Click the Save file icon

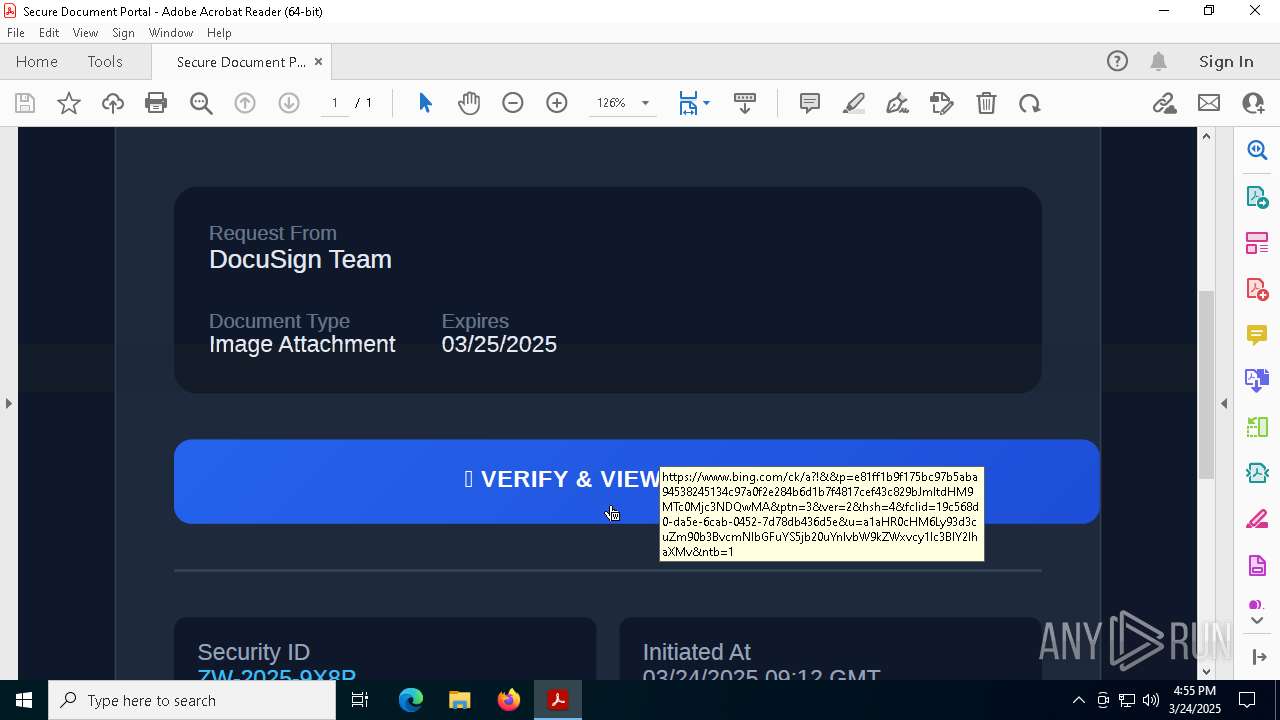(25, 103)
